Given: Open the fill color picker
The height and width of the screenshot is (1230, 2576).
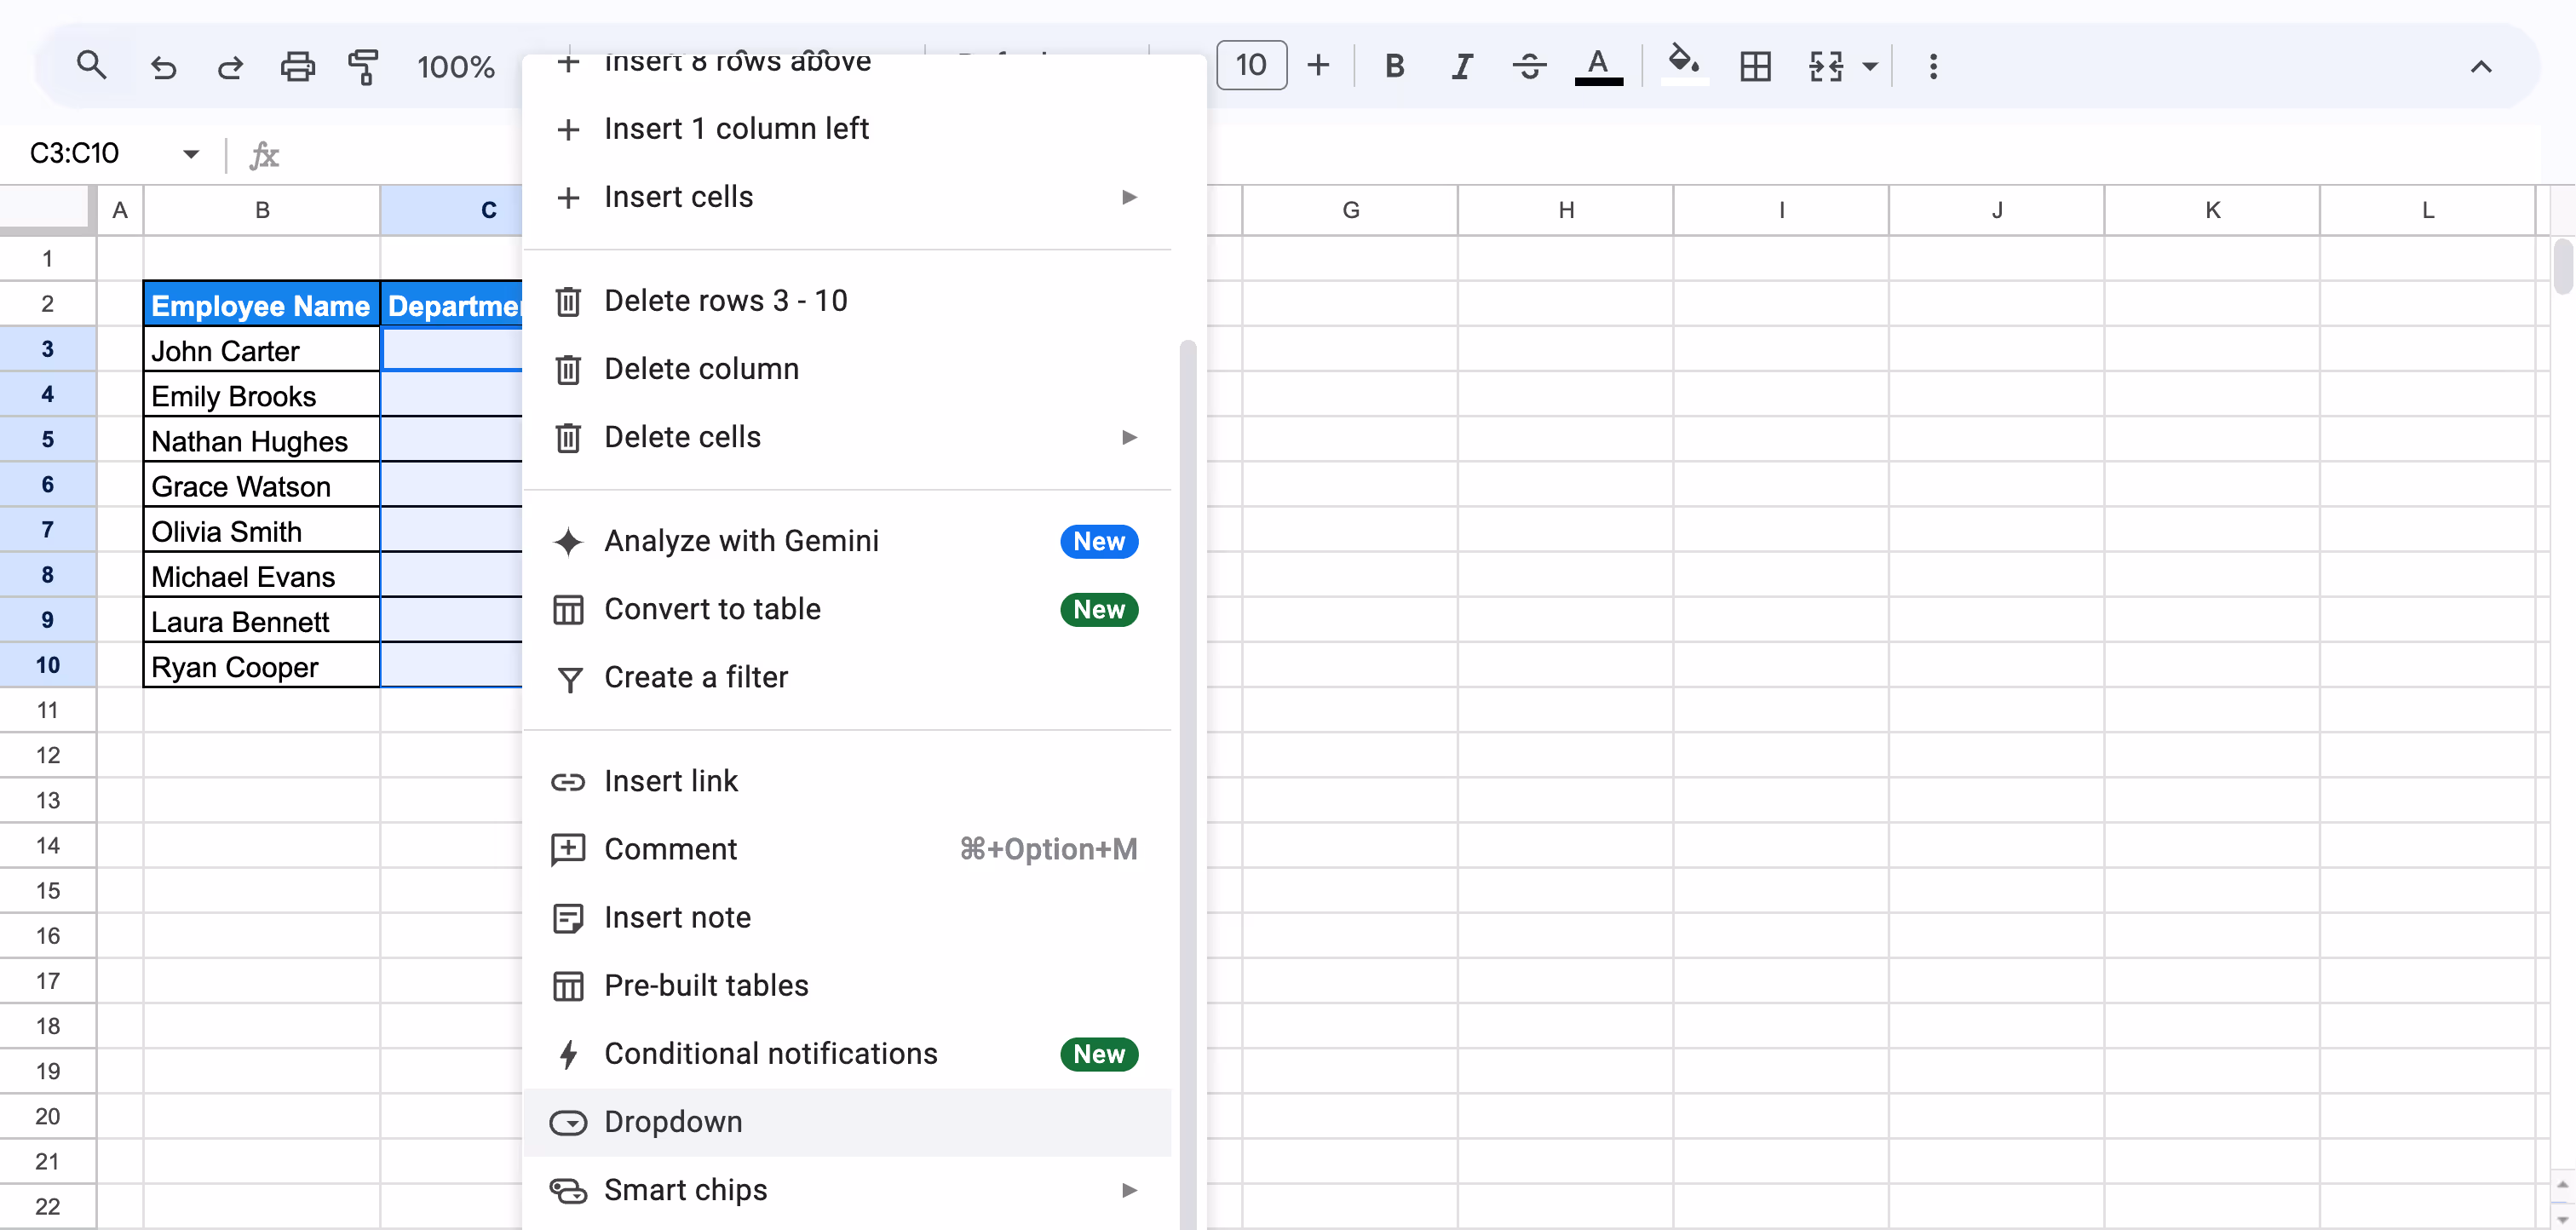Looking at the screenshot, I should (x=1683, y=66).
